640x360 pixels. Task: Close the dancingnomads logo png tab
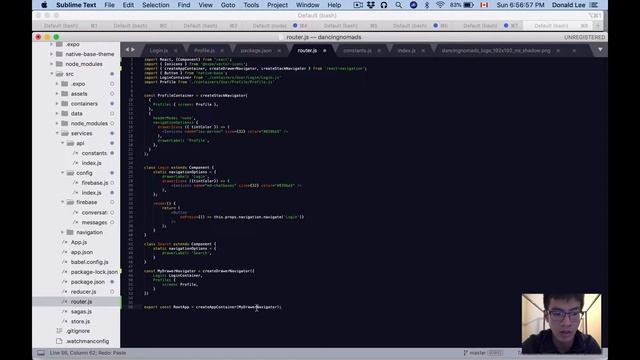pyautogui.click(x=558, y=51)
